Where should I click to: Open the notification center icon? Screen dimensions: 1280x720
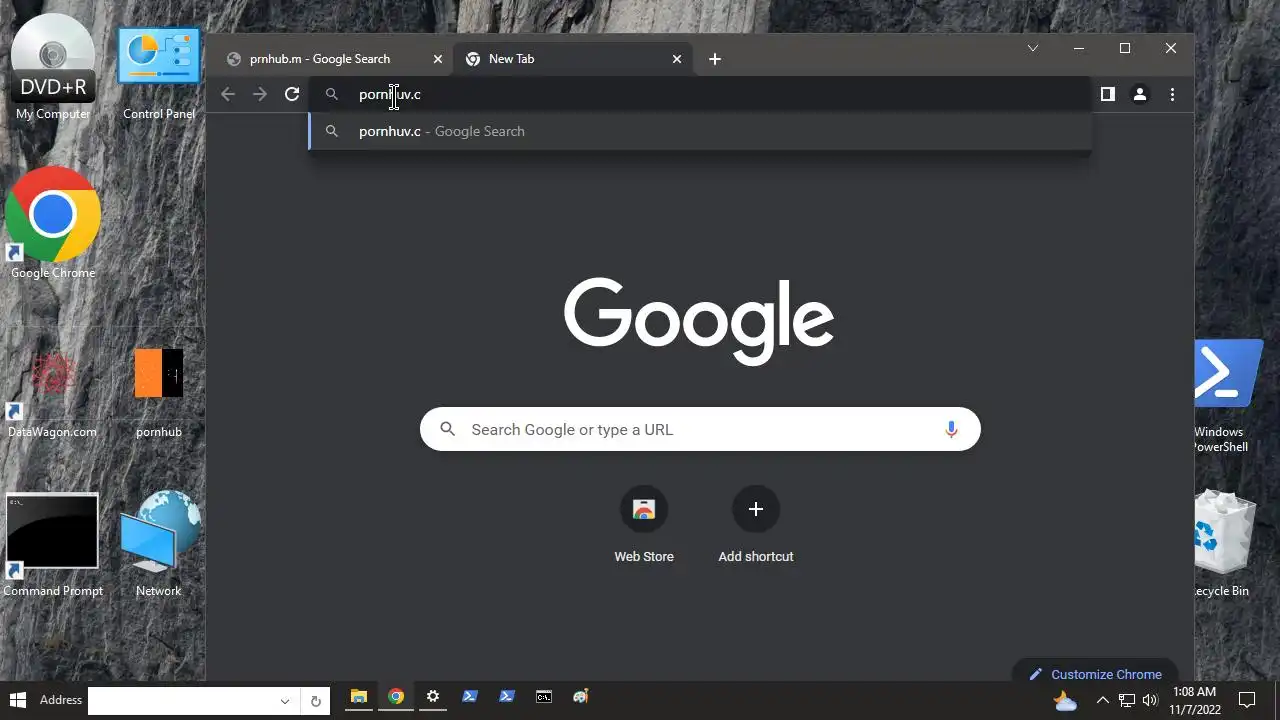(1247, 700)
